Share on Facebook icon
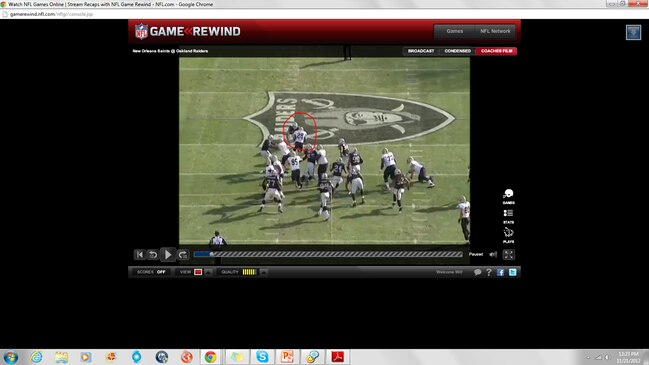649x365 pixels. (x=500, y=272)
